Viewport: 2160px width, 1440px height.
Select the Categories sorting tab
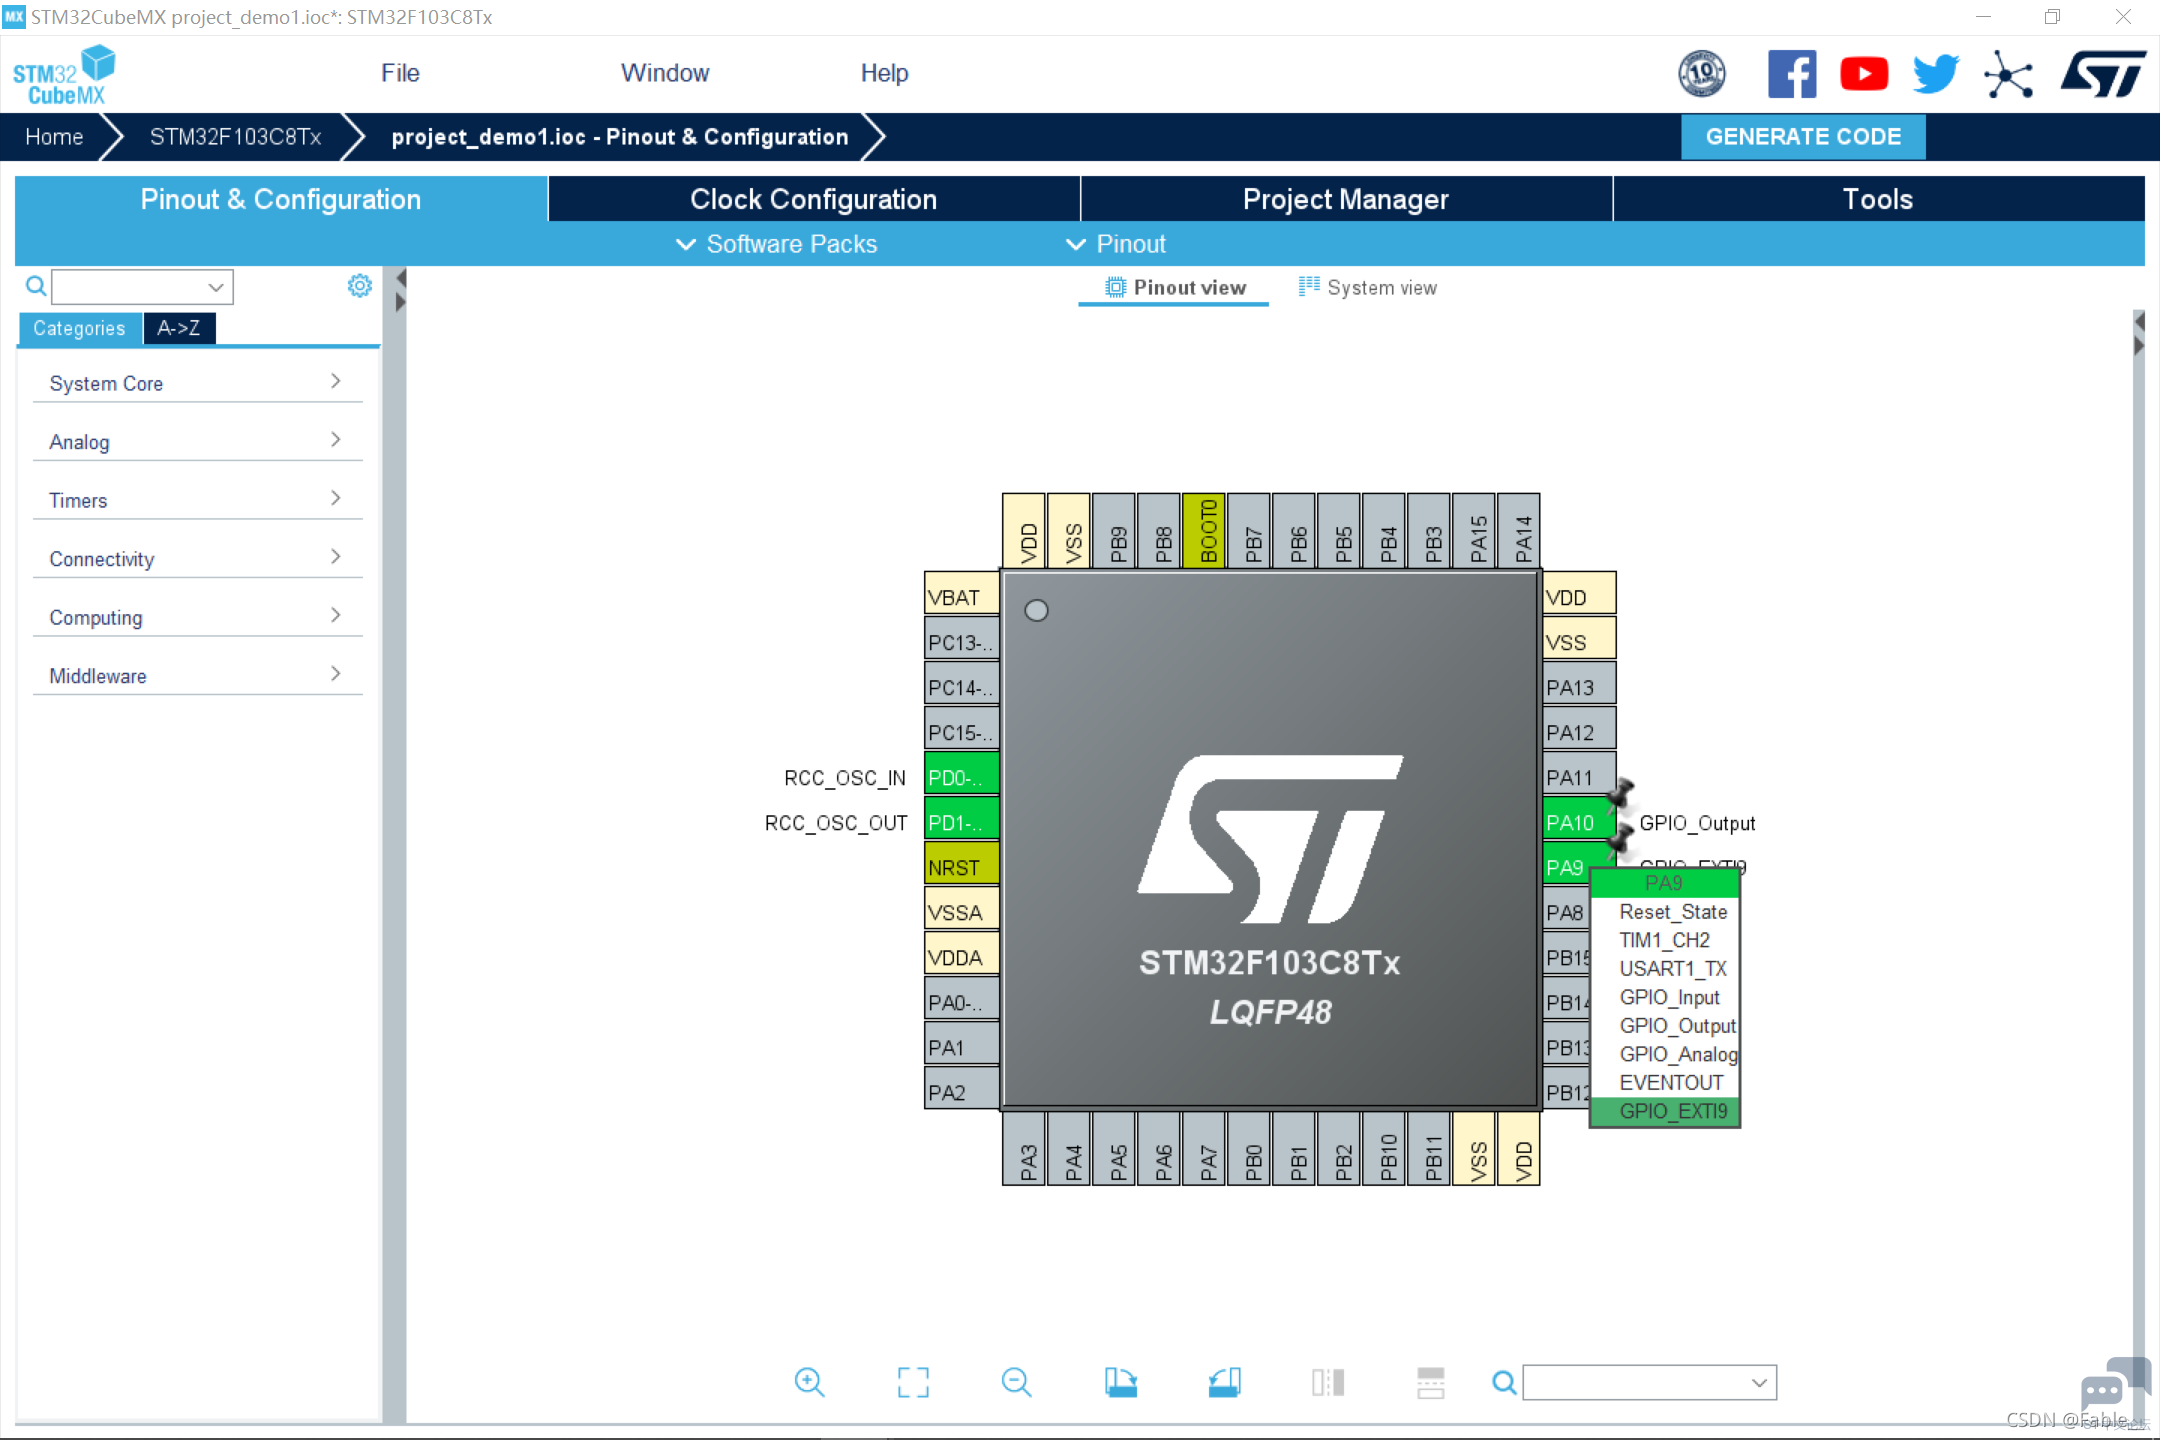[x=79, y=328]
